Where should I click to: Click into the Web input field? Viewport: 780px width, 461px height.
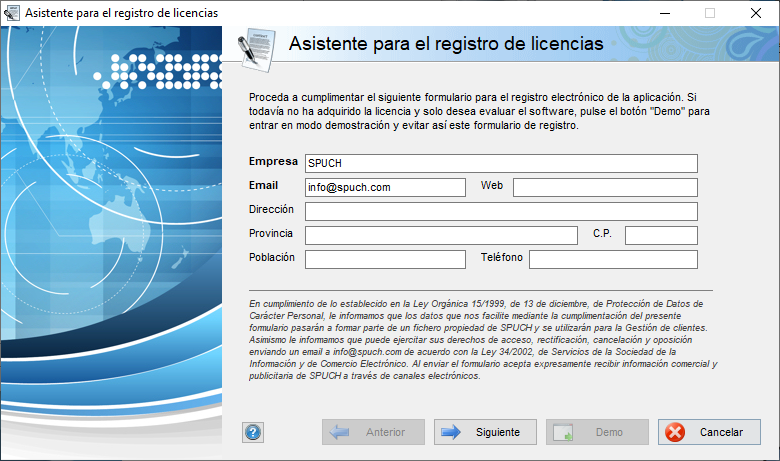[x=605, y=187]
